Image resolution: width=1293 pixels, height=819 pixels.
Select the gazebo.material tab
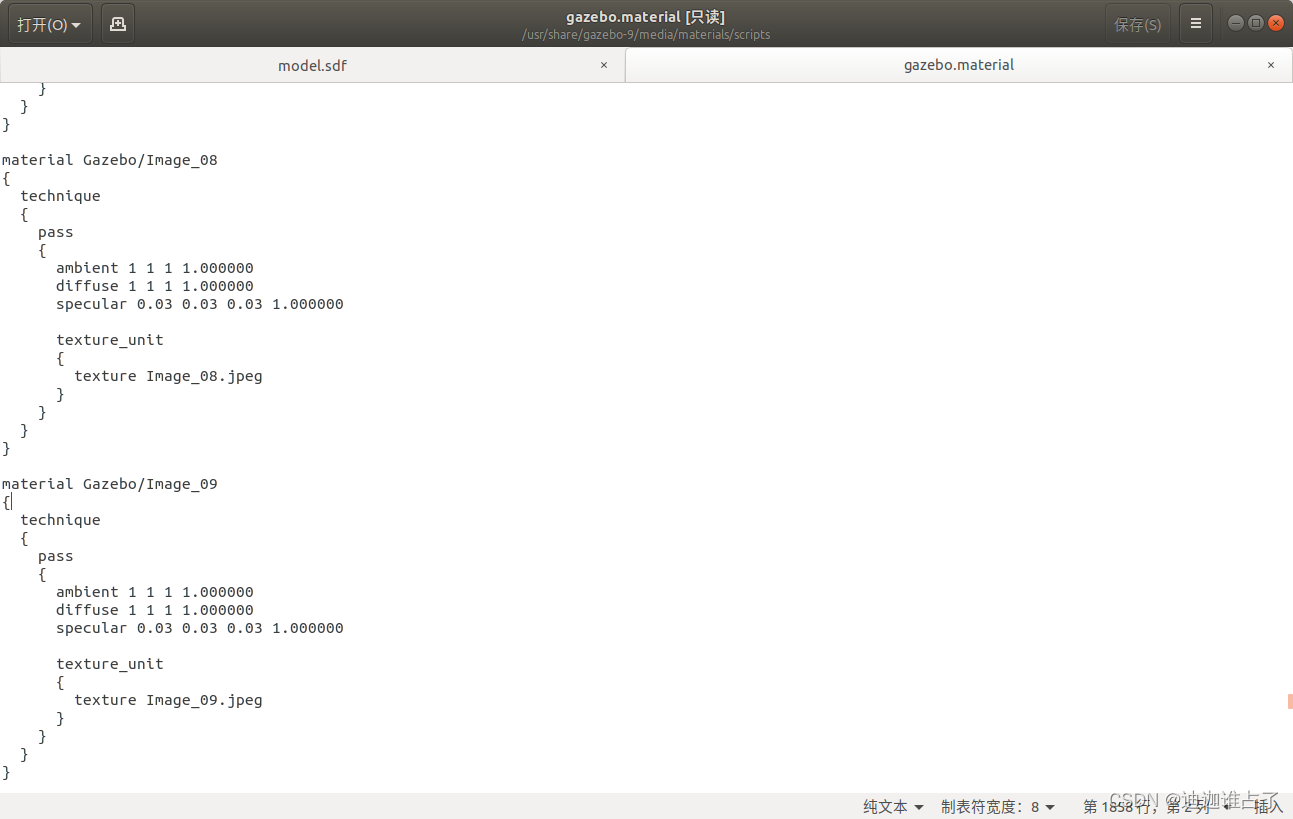[x=958, y=65]
